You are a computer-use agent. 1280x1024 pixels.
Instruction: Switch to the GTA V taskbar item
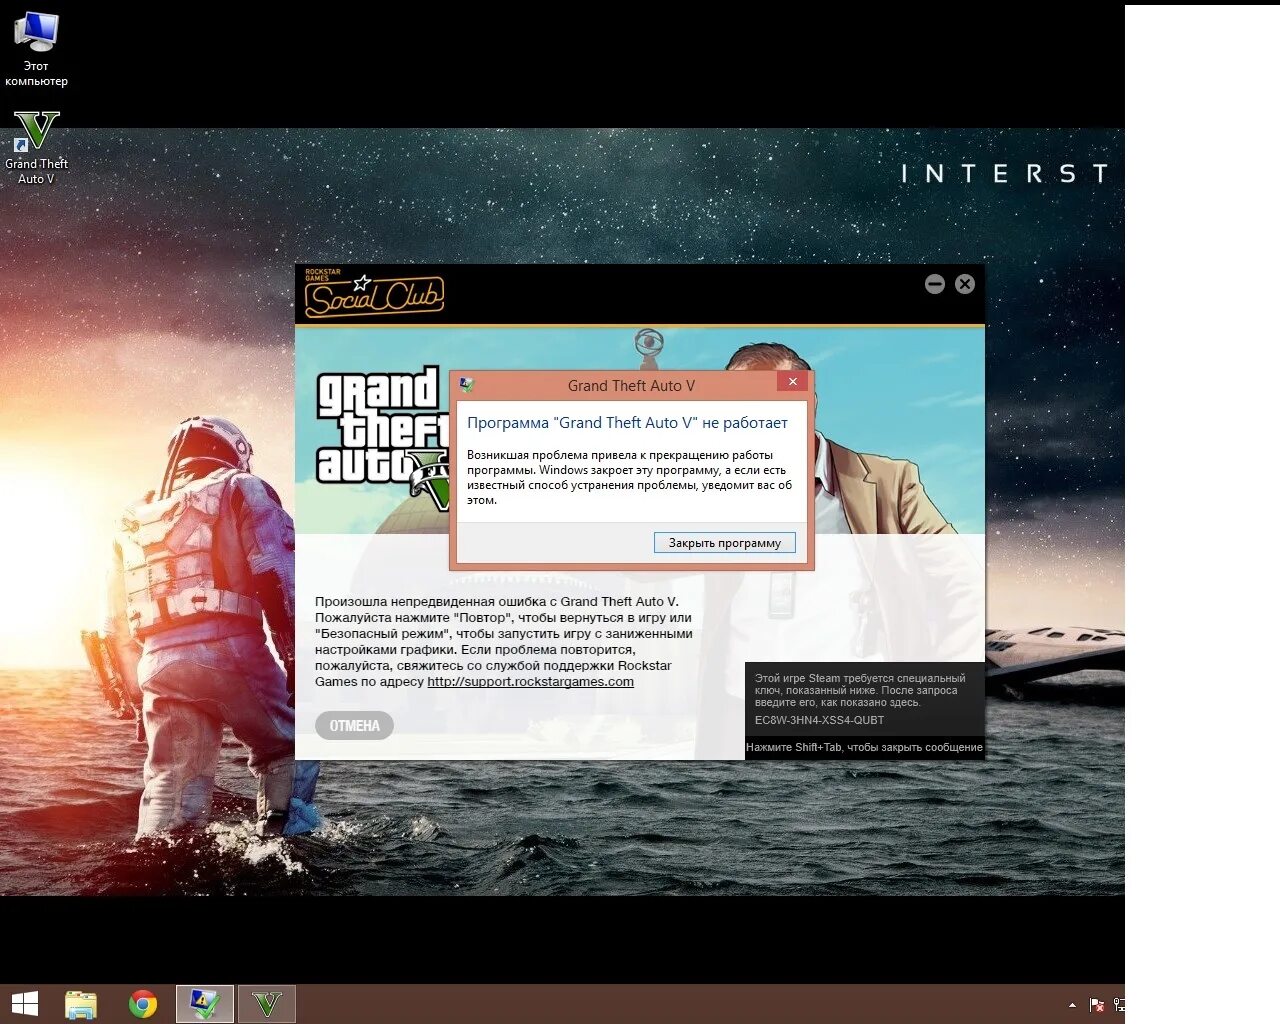(267, 1004)
